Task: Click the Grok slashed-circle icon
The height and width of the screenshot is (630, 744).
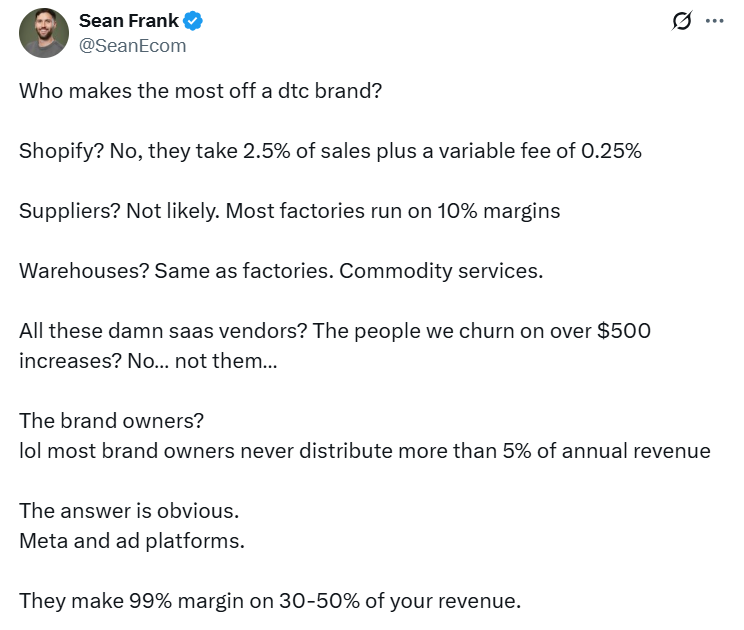Action: (x=683, y=21)
